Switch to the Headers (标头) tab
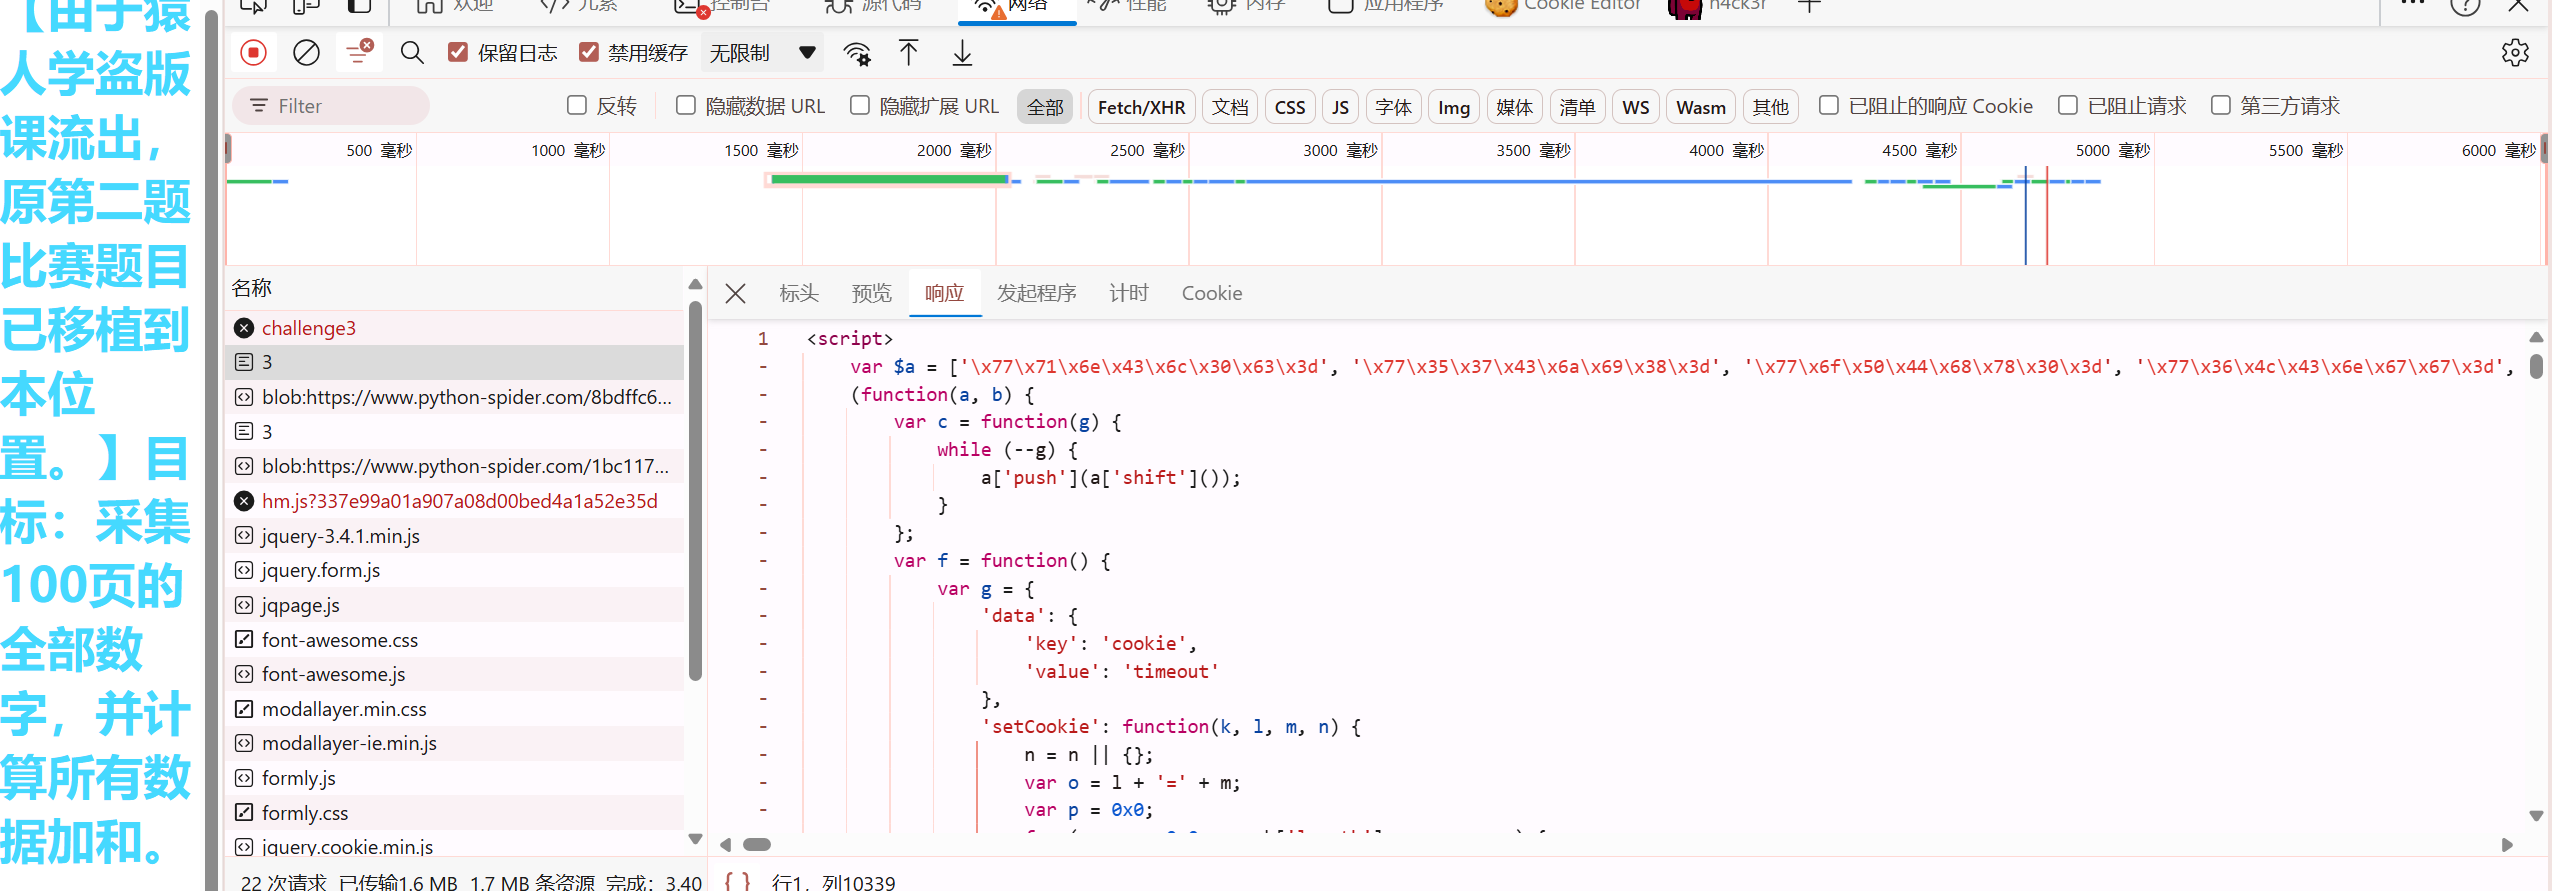This screenshot has height=891, width=2552. pos(799,293)
